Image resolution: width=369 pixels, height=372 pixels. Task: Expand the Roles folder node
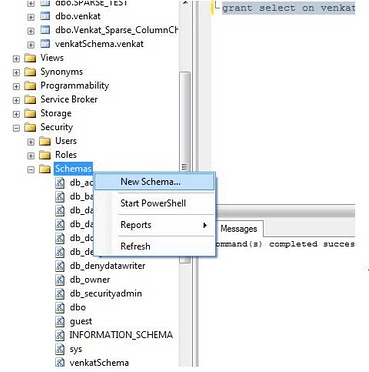click(31, 156)
